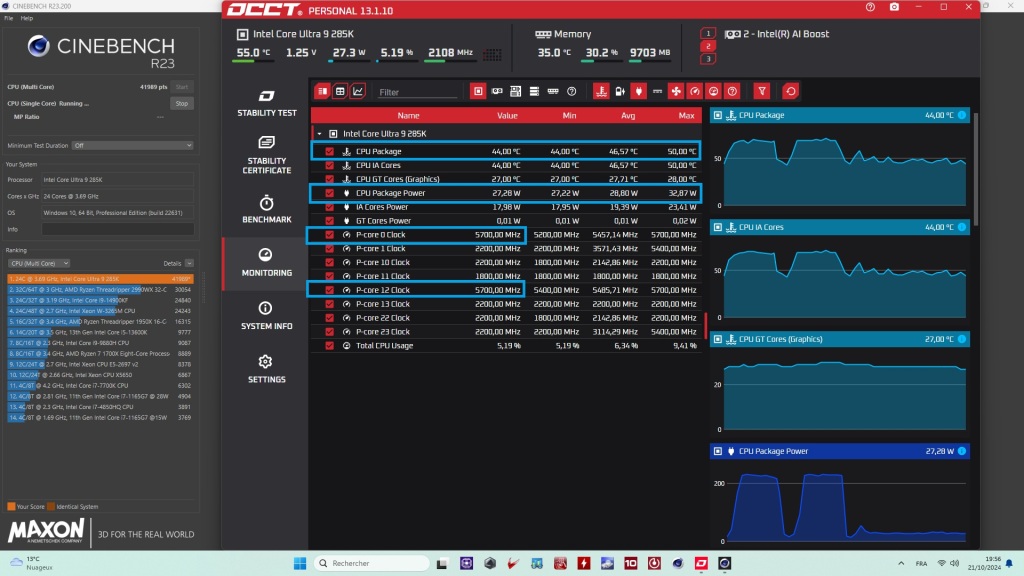The image size is (1024, 576).
Task: Switch OCCT monitoring to split view mode
Action: click(322, 91)
